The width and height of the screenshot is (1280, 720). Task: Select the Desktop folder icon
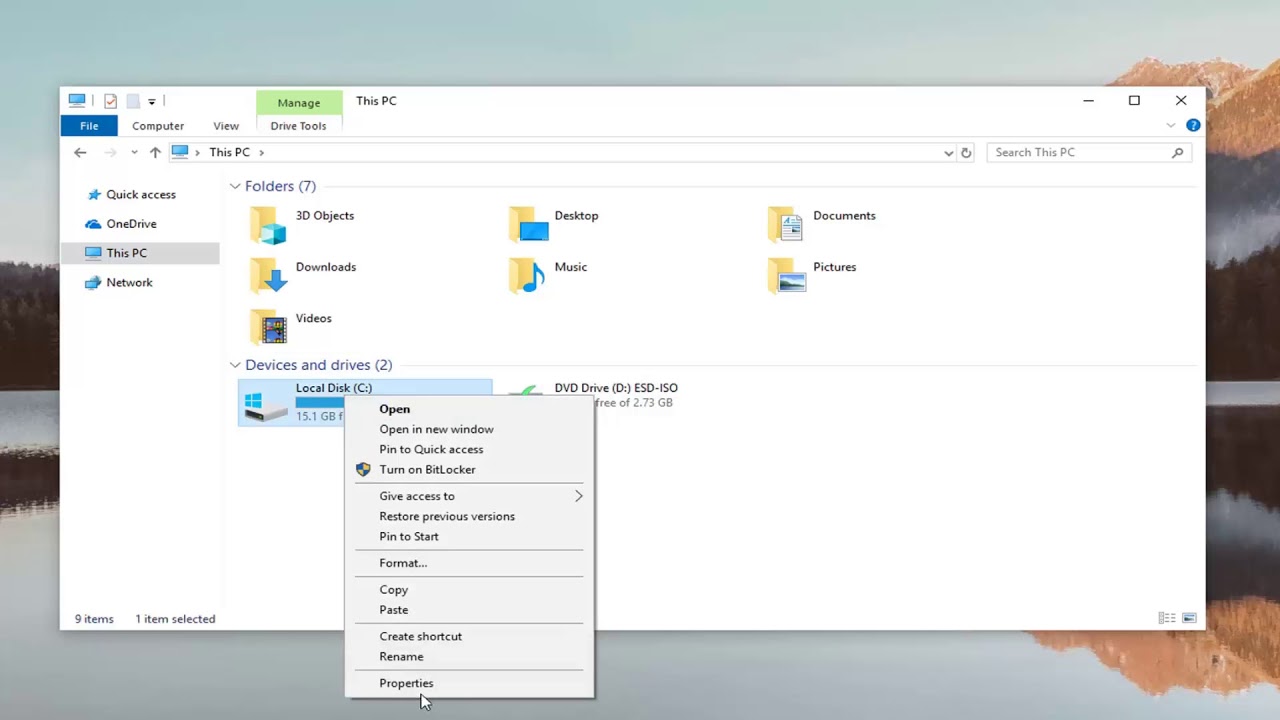coord(528,225)
